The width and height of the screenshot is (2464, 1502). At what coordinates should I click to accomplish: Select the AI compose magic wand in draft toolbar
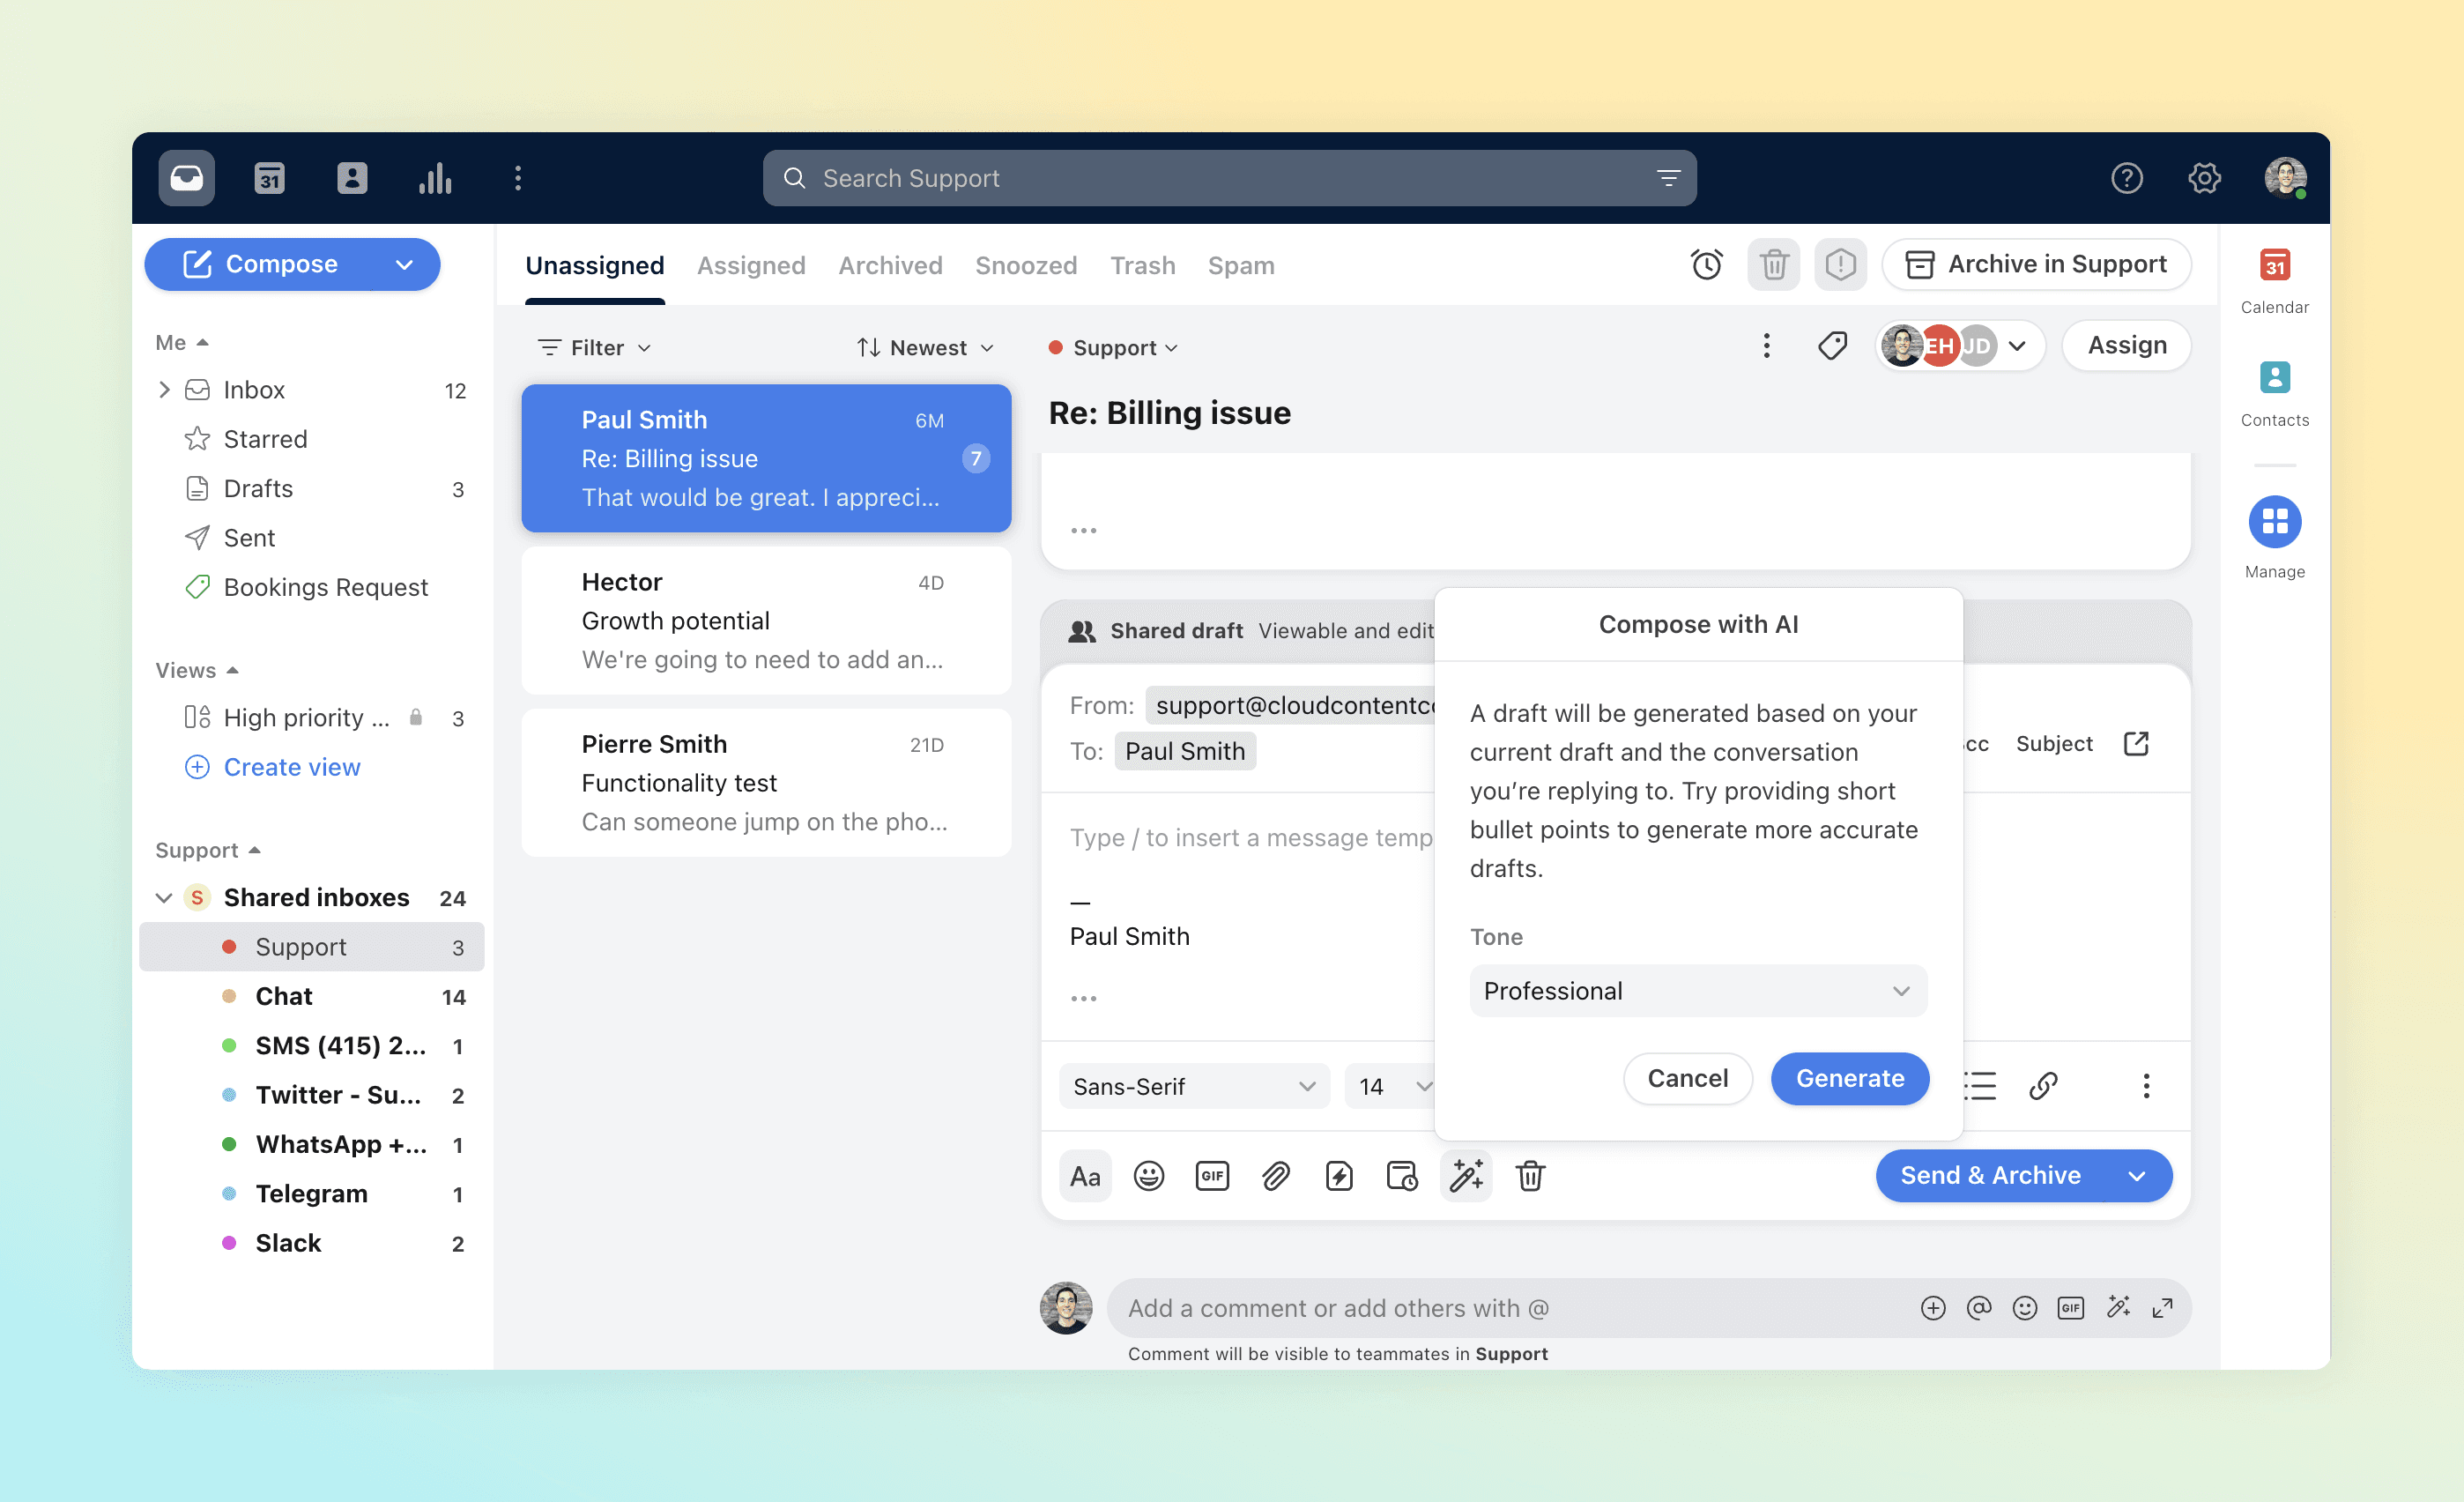pos(1466,1176)
